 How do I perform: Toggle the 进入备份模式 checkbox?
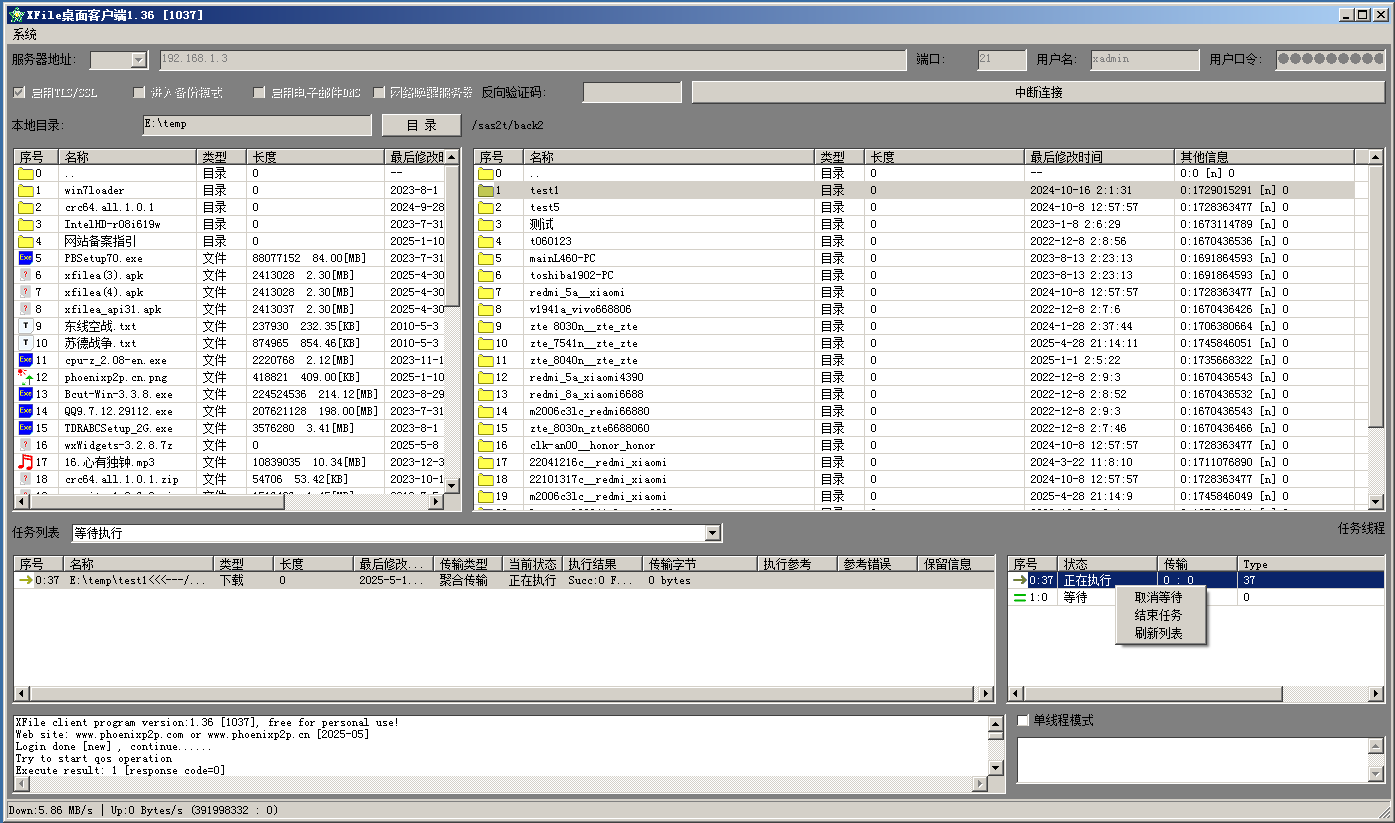point(140,93)
